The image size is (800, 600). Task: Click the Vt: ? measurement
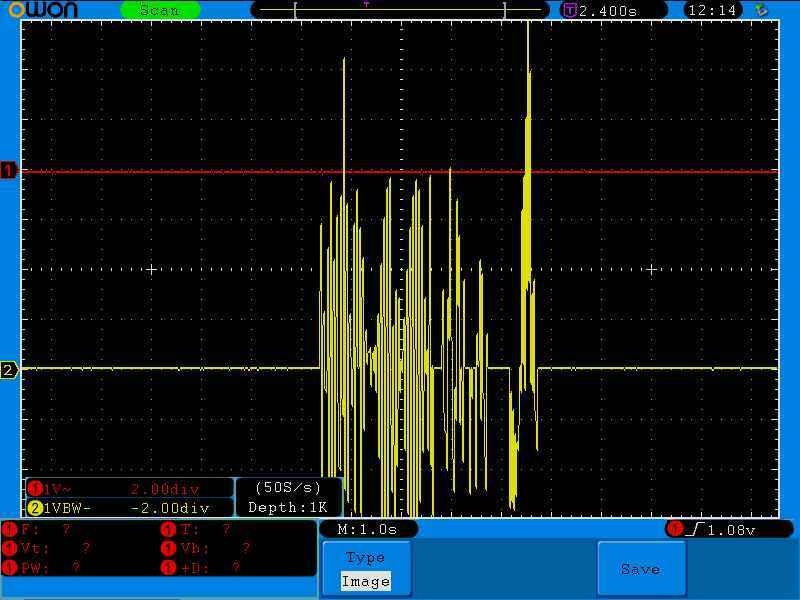[x=47, y=548]
